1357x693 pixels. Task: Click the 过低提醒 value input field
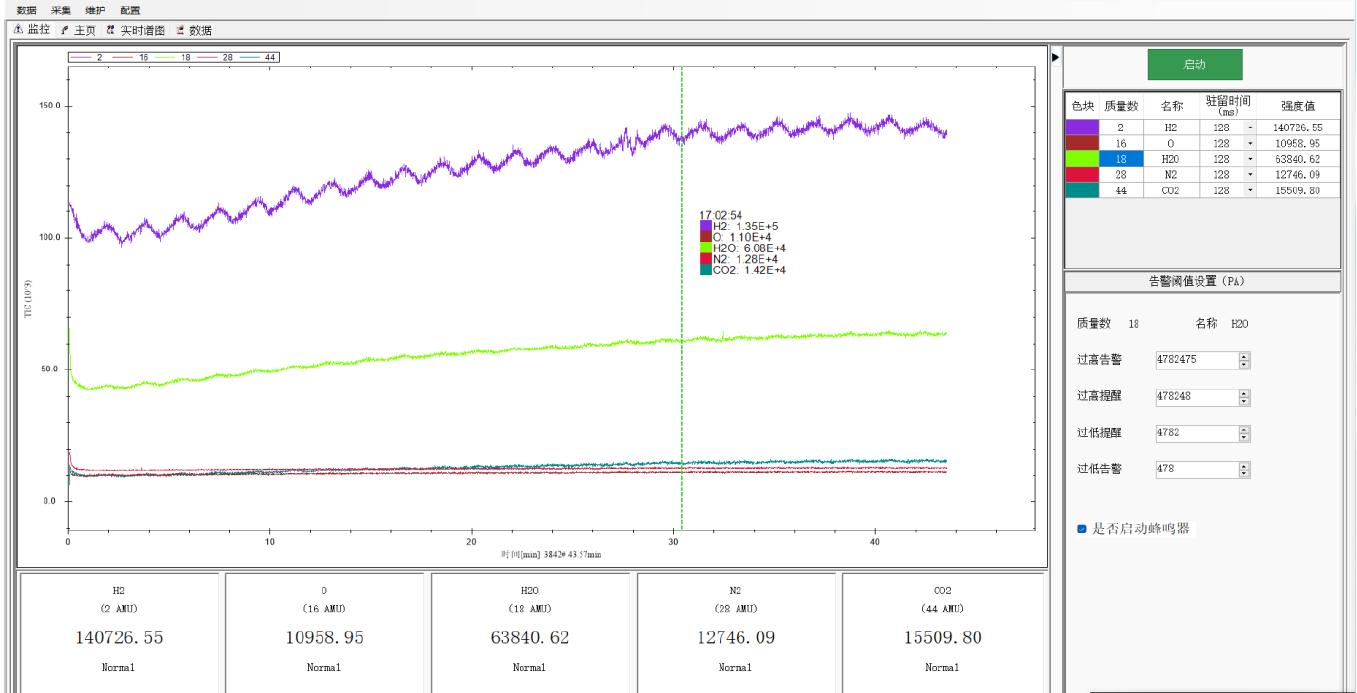(x=1195, y=434)
